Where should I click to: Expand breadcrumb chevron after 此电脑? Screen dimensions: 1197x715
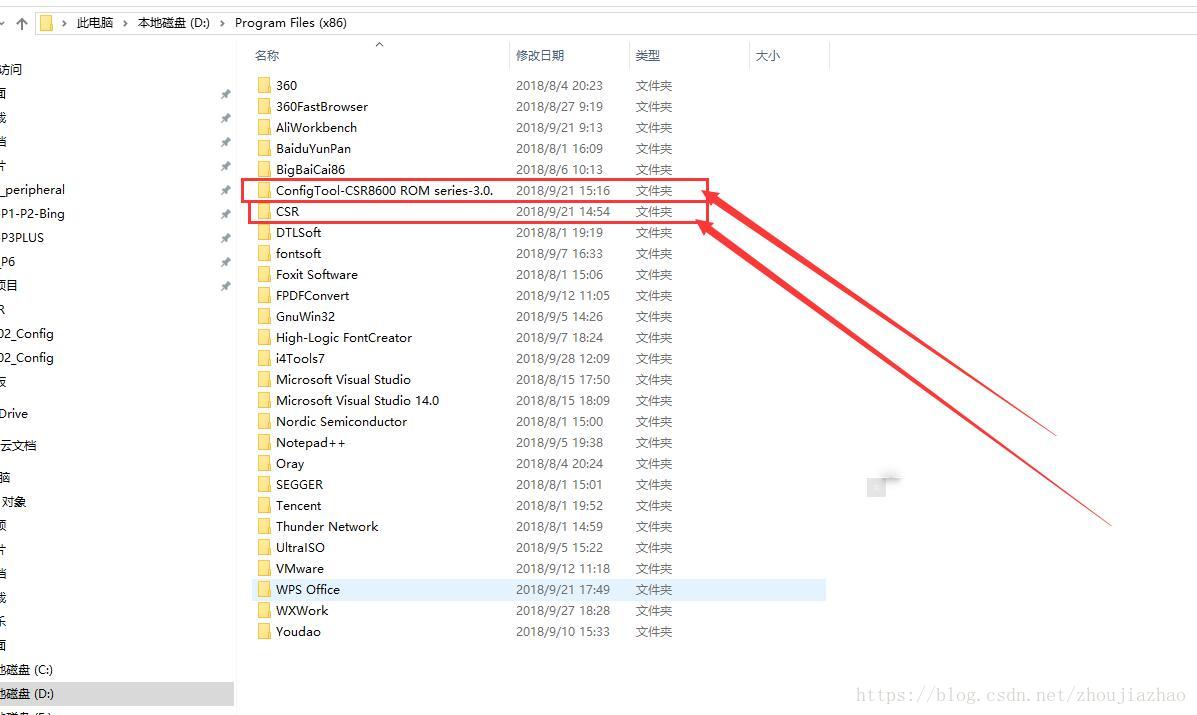point(125,24)
